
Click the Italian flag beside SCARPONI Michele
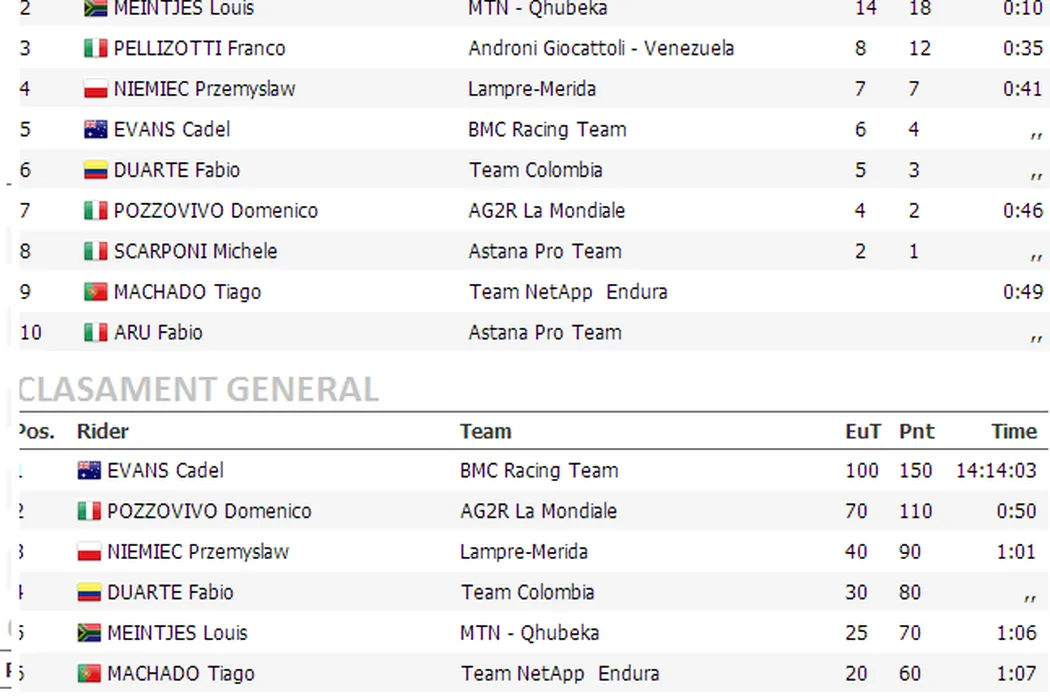pos(95,252)
